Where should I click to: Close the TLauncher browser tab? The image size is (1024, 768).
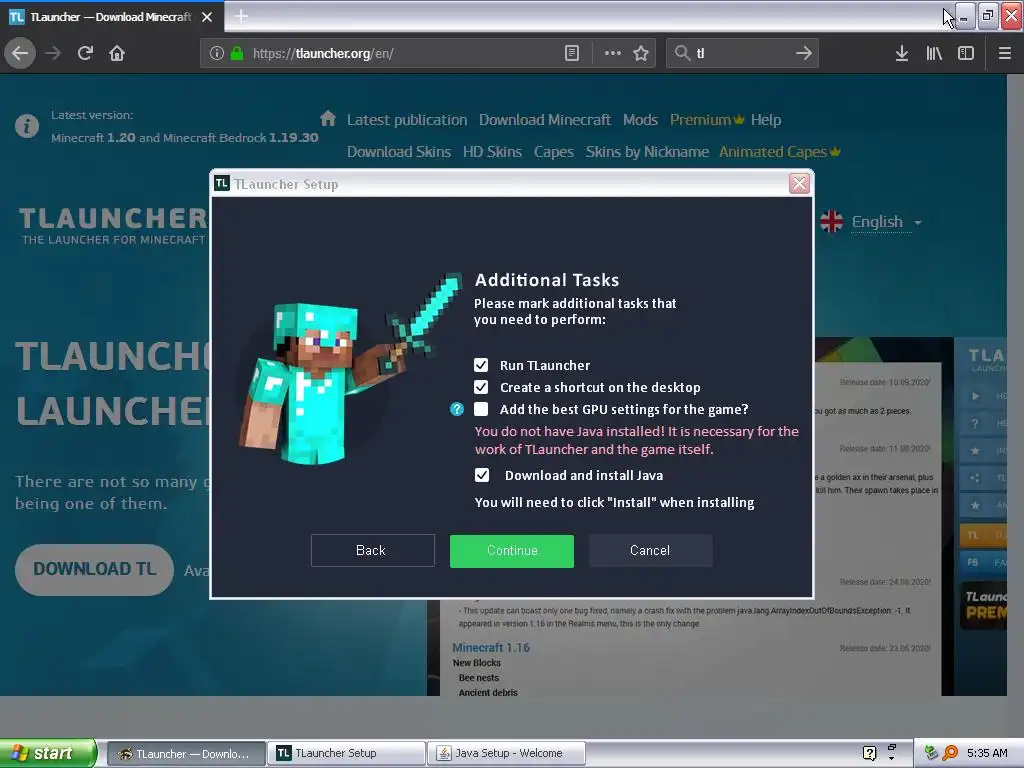coord(207,17)
